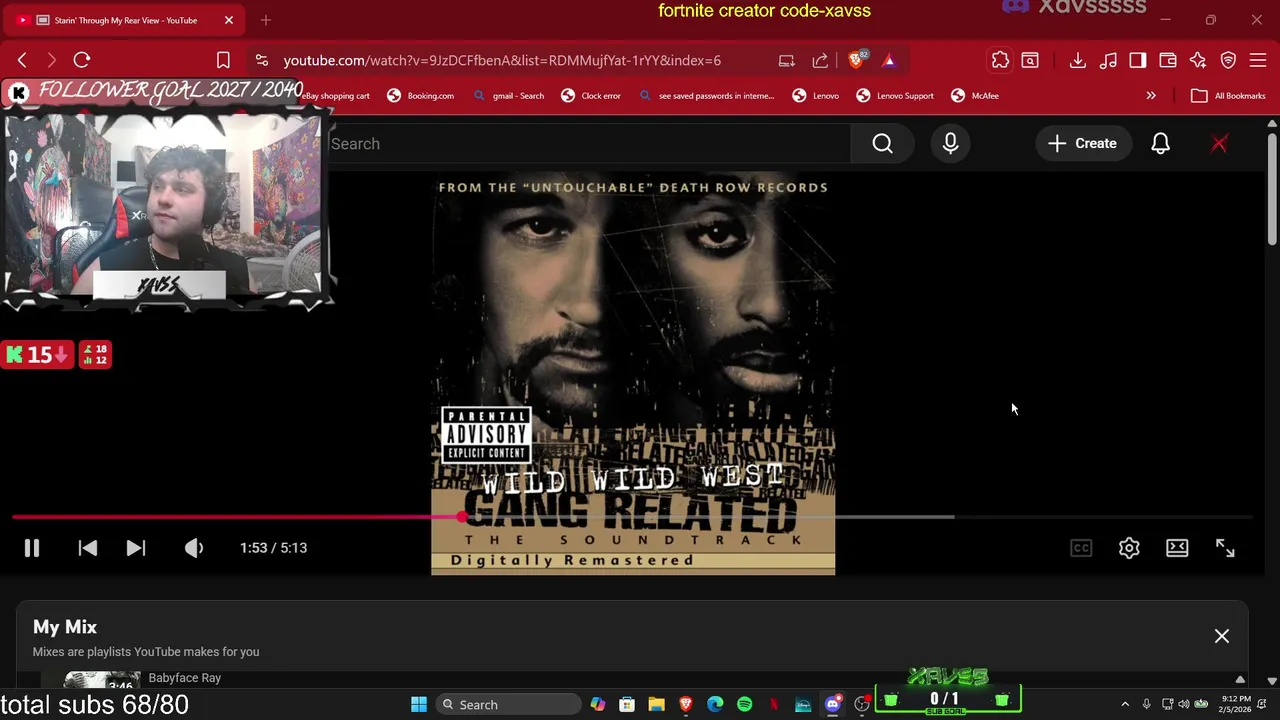Open the YouTube Create menu

point(1082,144)
